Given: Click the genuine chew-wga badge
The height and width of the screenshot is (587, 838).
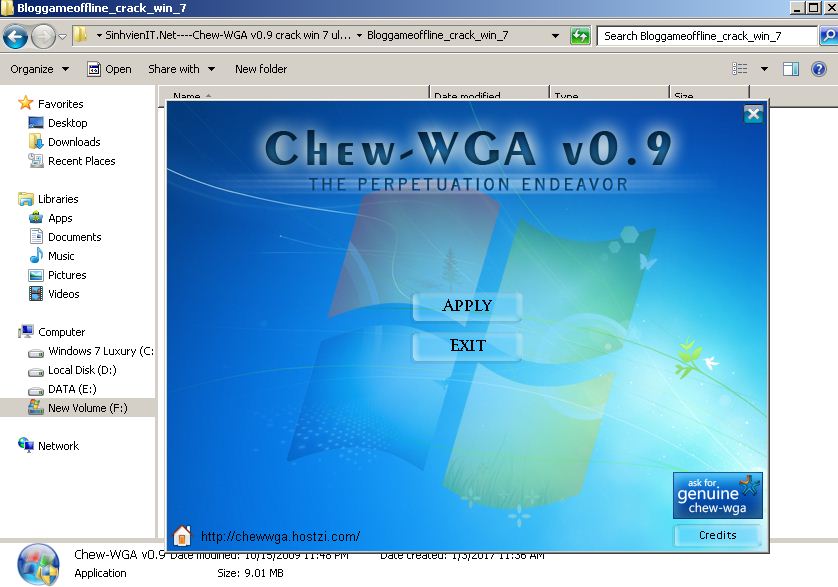Looking at the screenshot, I should [x=716, y=493].
